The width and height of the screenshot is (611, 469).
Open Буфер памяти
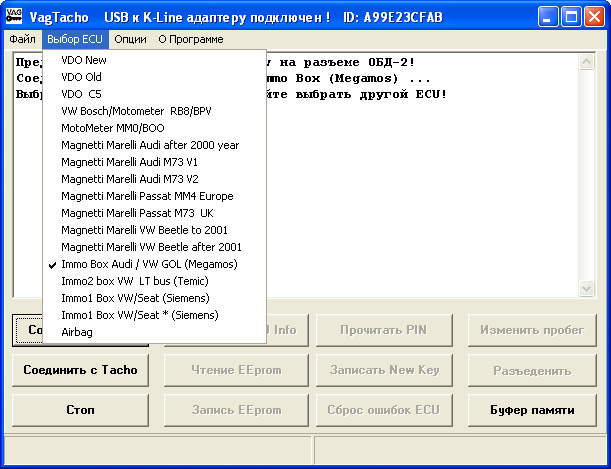(x=532, y=410)
